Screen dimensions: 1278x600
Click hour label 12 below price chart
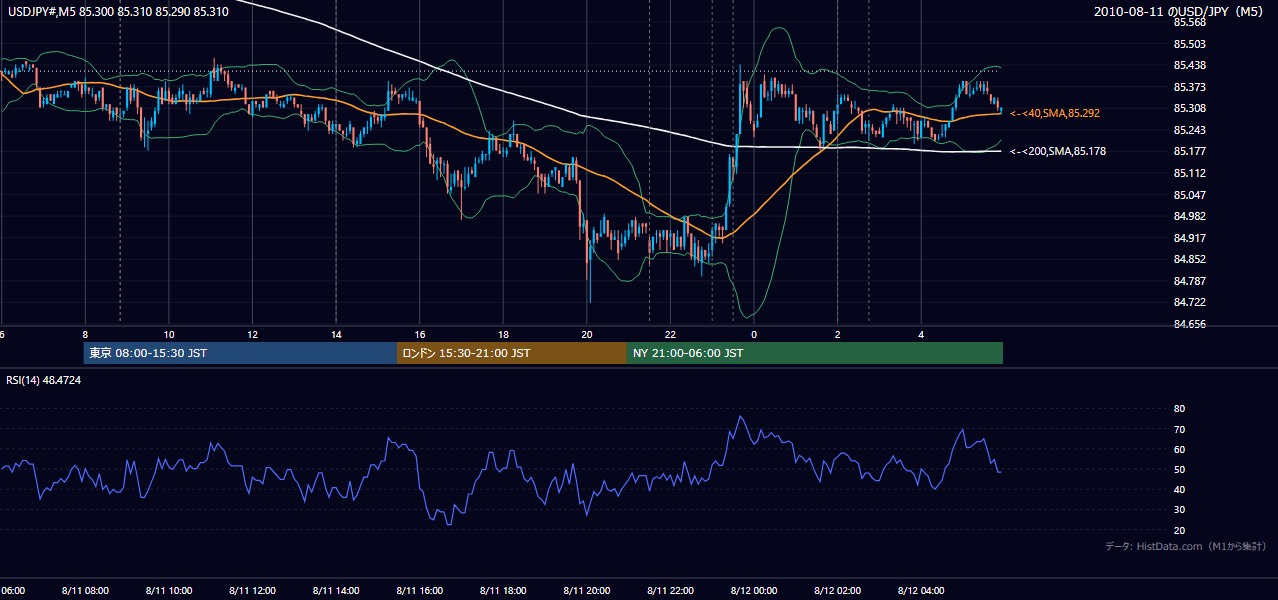pos(252,334)
